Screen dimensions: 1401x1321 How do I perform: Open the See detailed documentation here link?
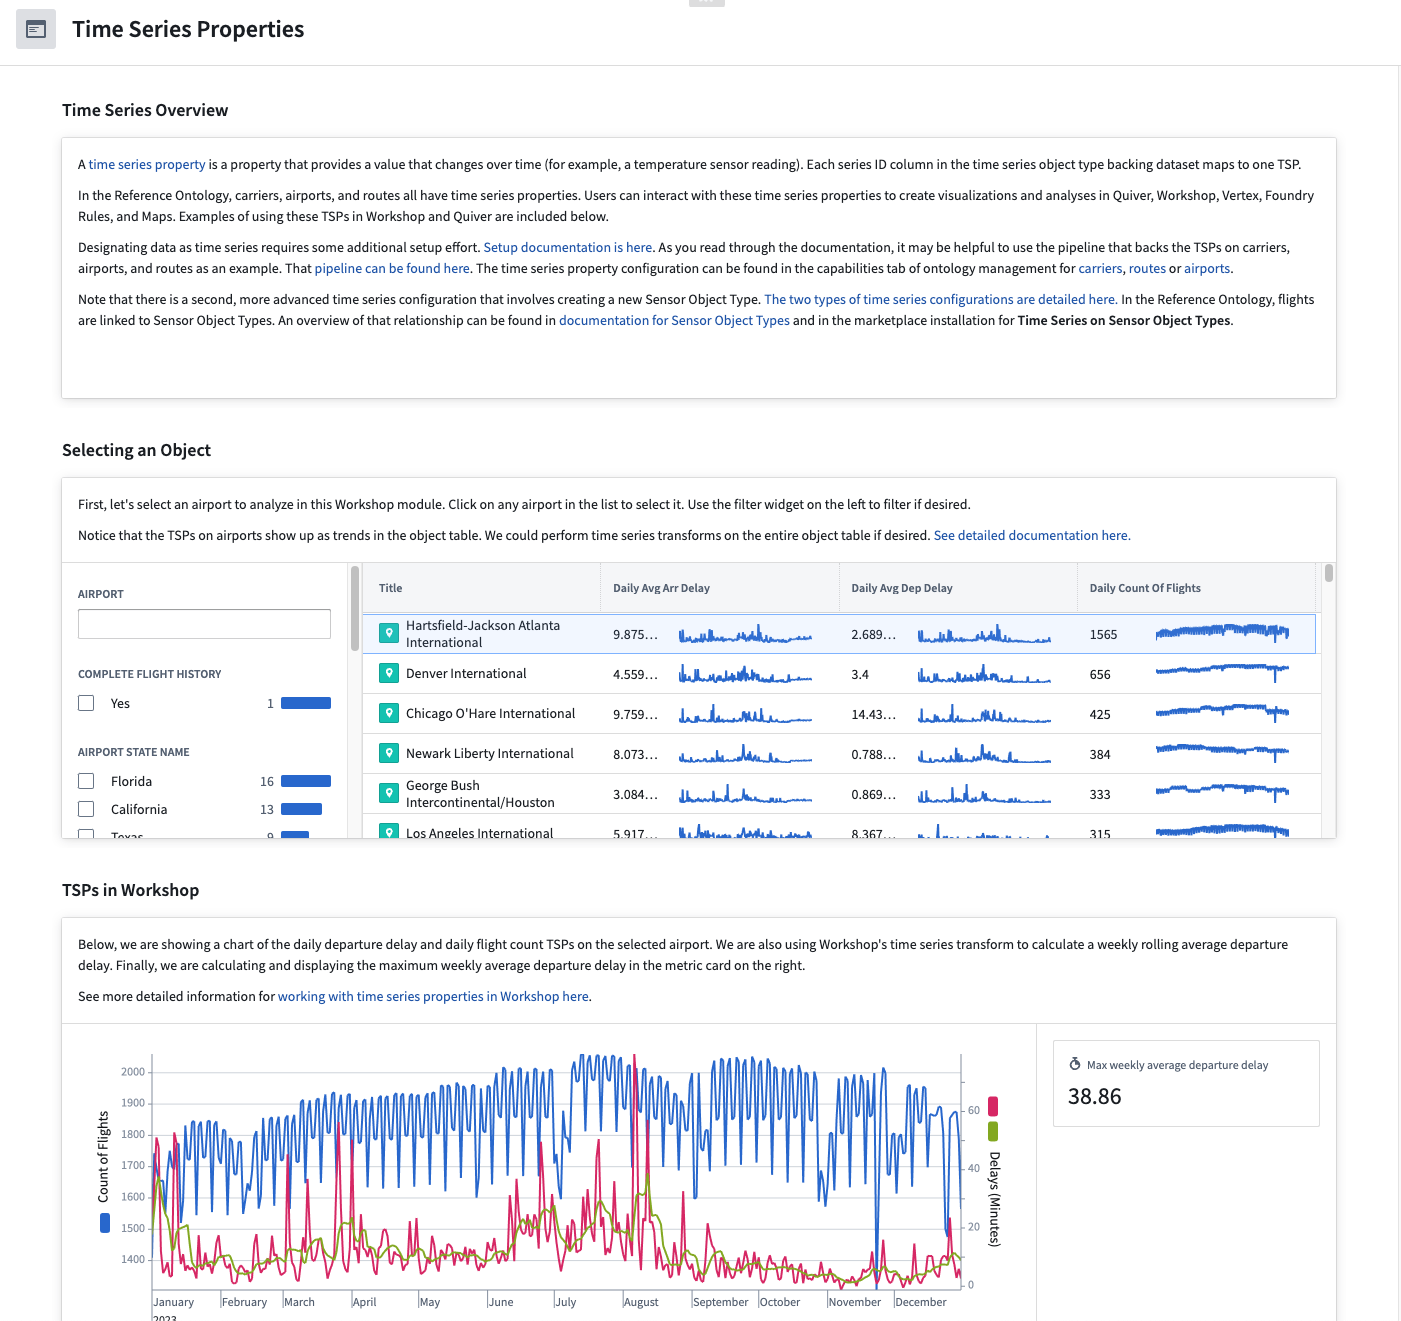(x=1032, y=535)
